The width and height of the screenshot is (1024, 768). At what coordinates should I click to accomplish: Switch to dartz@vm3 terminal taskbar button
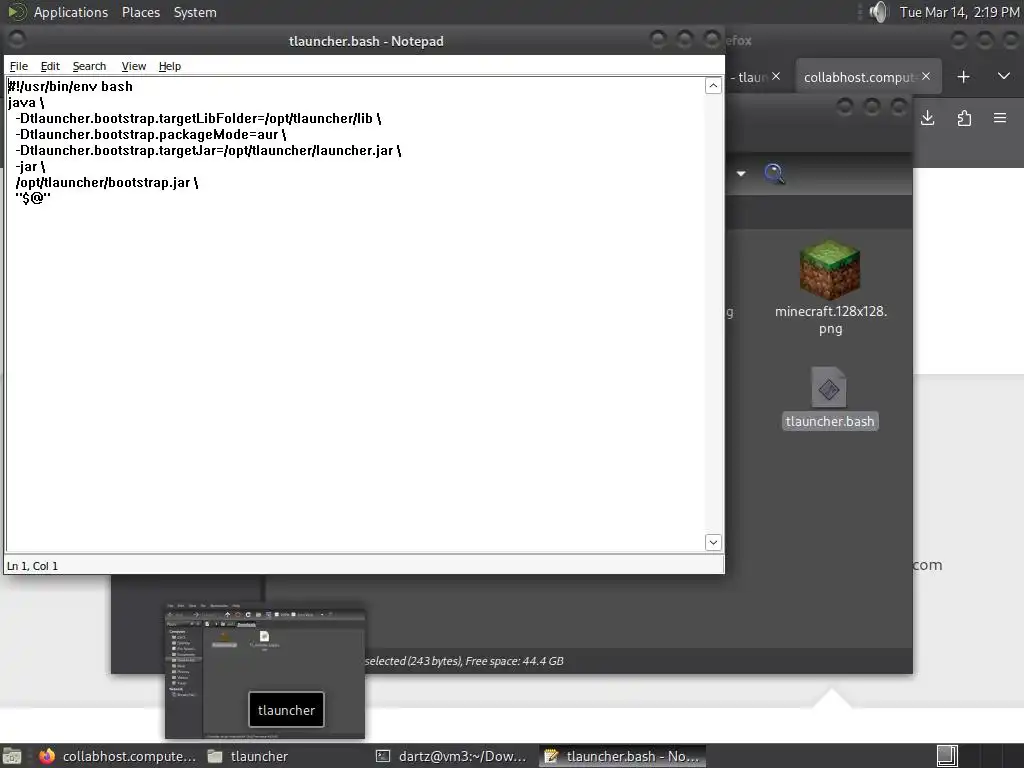(x=452, y=756)
